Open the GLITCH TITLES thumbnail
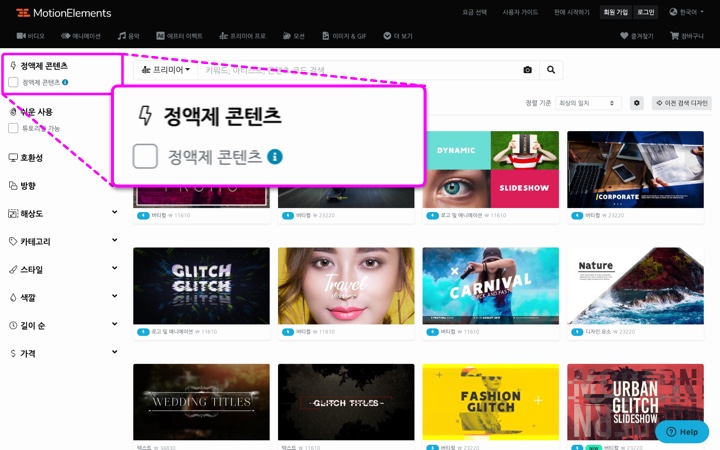Image resolution: width=720 pixels, height=450 pixels. coord(346,402)
